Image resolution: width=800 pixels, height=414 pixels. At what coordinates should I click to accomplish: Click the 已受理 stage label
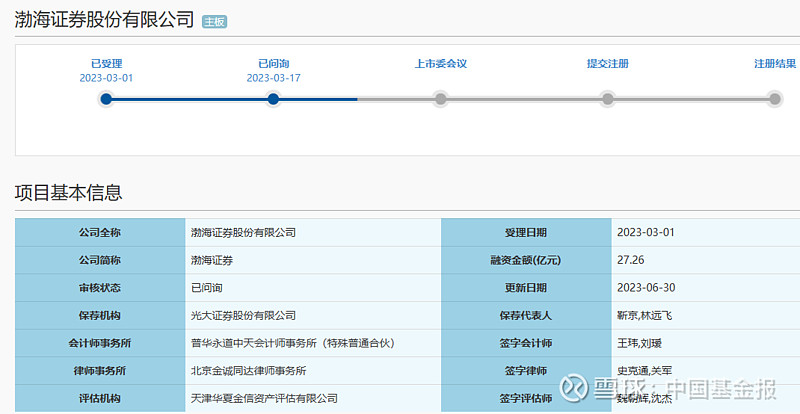tap(107, 64)
